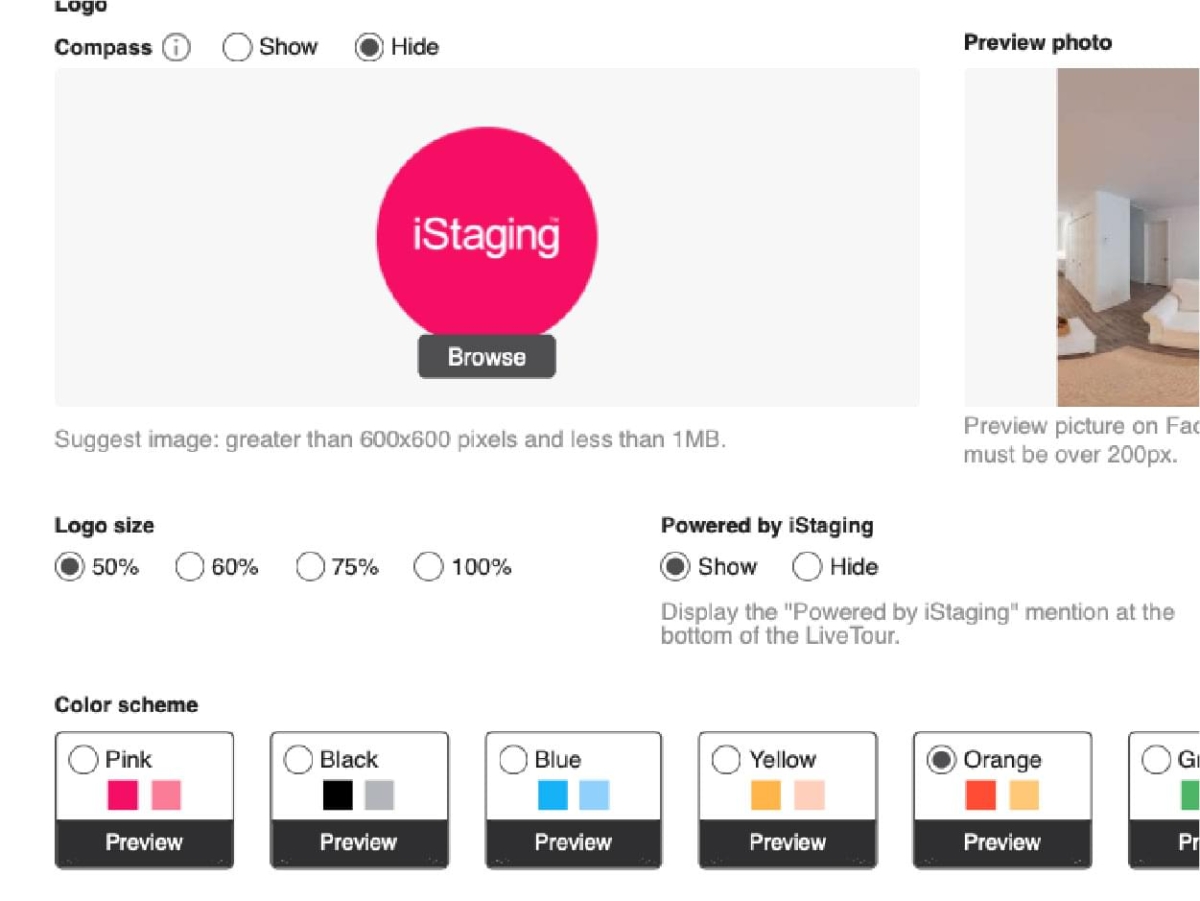Click the Black scheme black swatch
This screenshot has height=901, width=1200.
tap(338, 795)
